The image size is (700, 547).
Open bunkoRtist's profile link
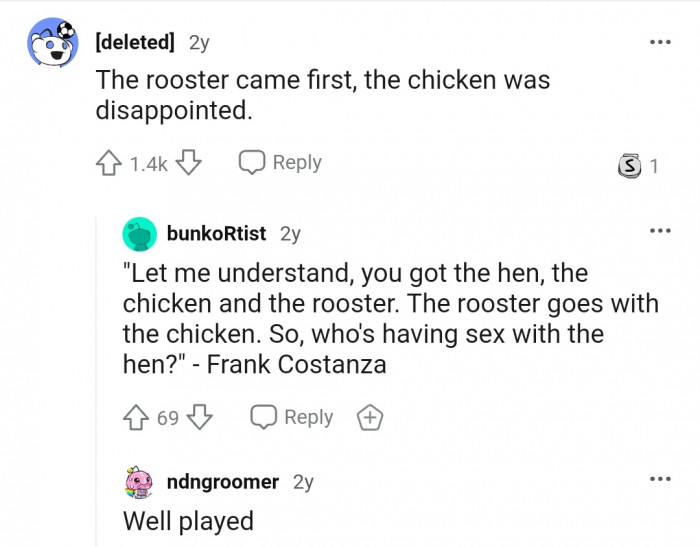(216, 233)
